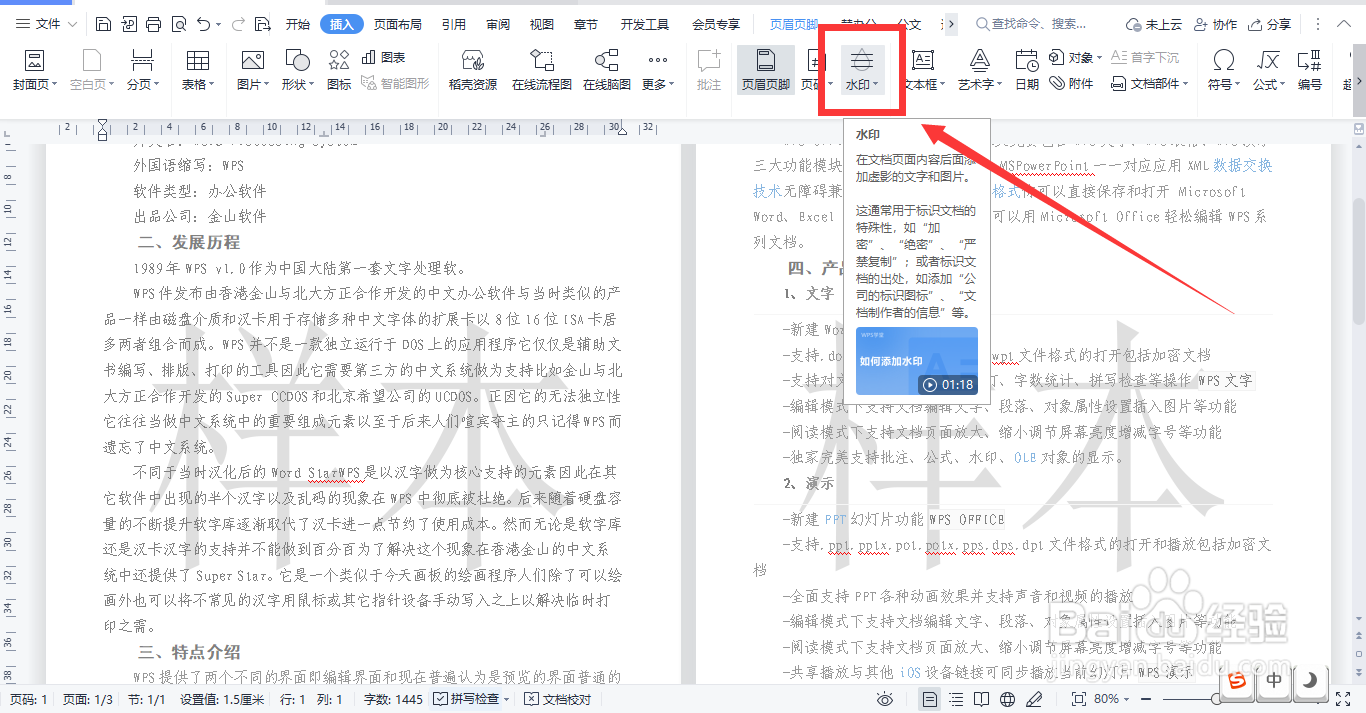Play the 如何添加水印 tutorial video
This screenshot has width=1366, height=713.
click(917, 361)
